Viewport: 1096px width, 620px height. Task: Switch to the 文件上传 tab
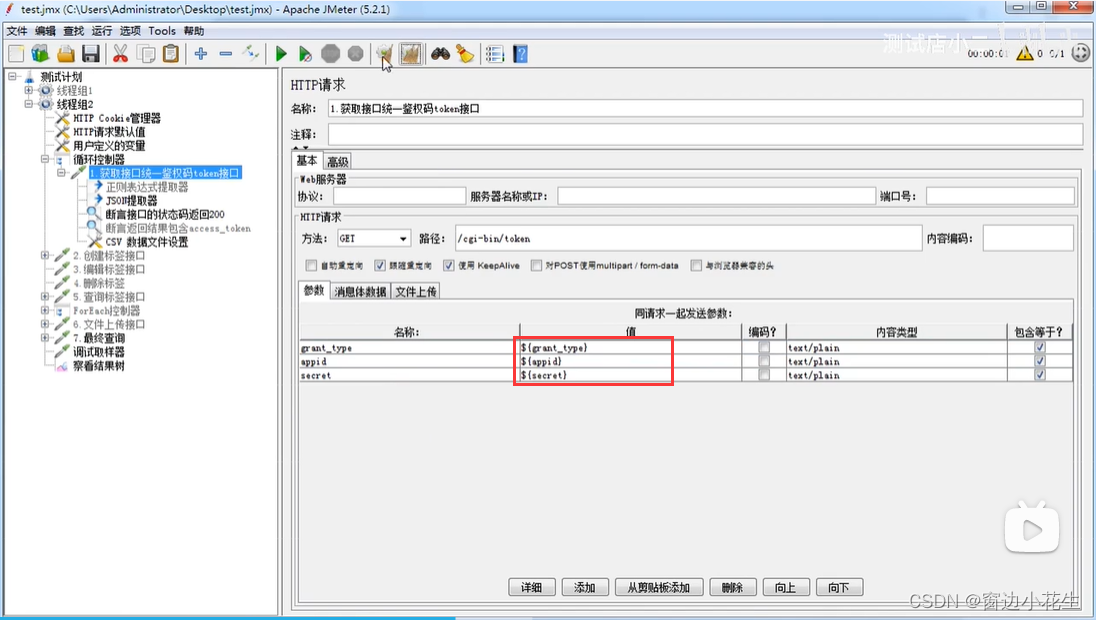pos(415,291)
